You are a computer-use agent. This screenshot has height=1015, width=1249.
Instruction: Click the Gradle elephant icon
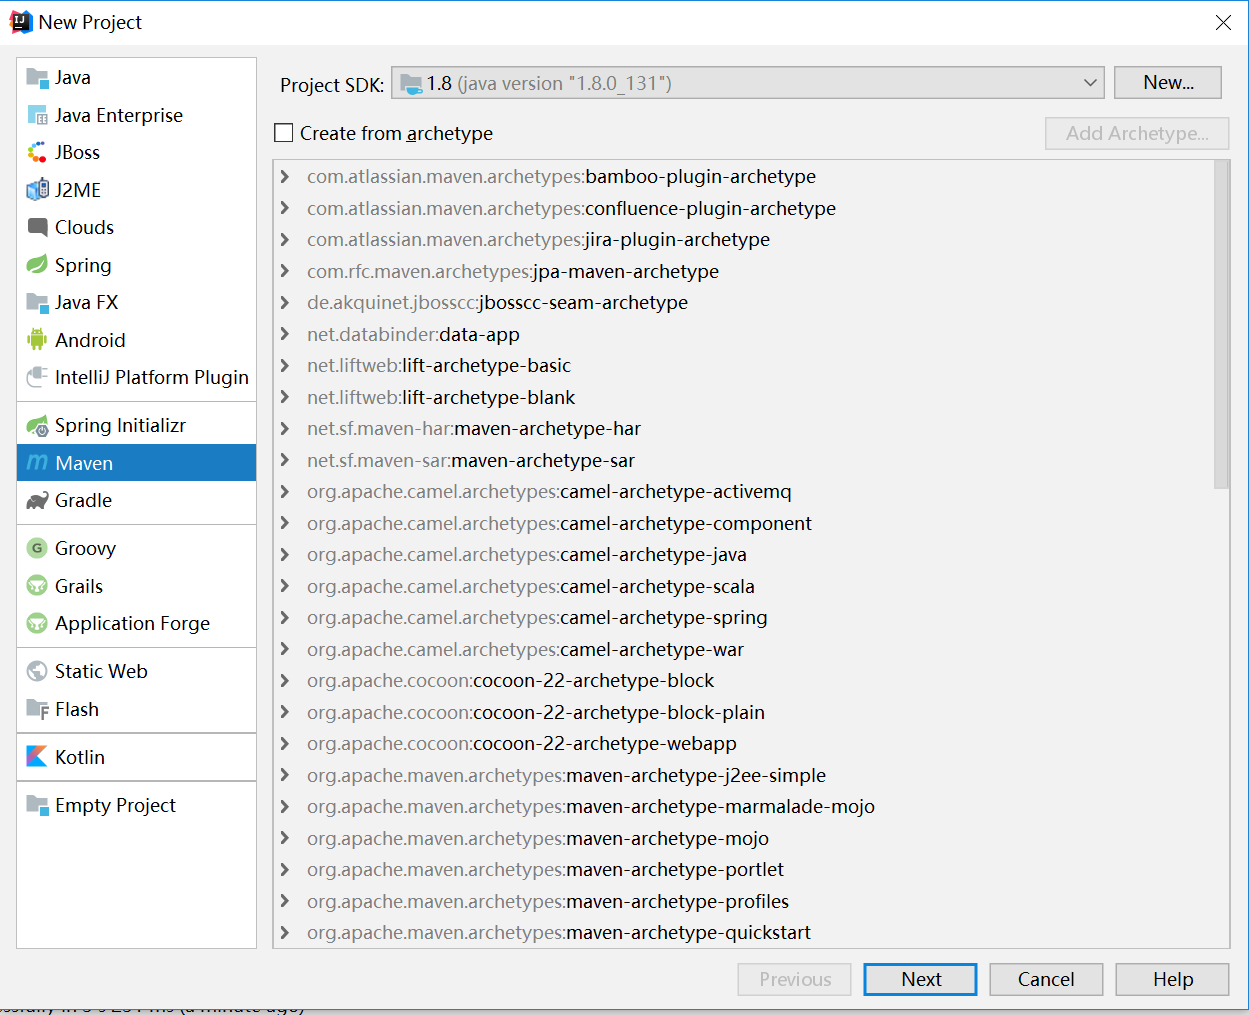[x=37, y=500]
